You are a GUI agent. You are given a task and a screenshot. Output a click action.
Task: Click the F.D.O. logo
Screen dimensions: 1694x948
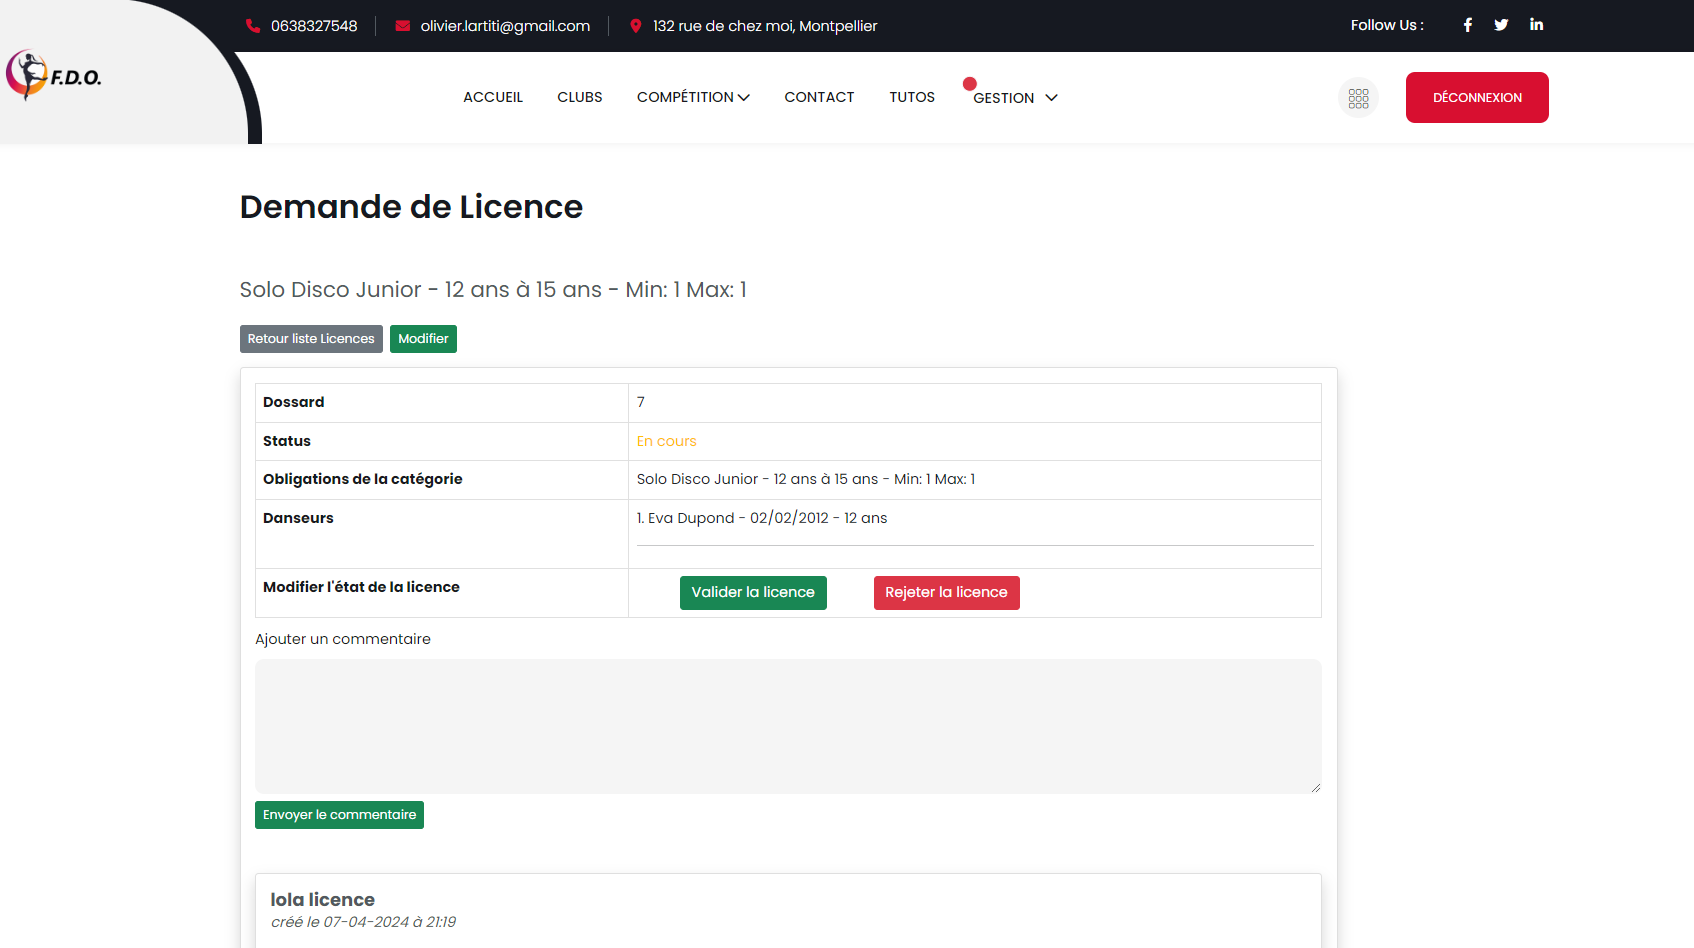pyautogui.click(x=54, y=76)
